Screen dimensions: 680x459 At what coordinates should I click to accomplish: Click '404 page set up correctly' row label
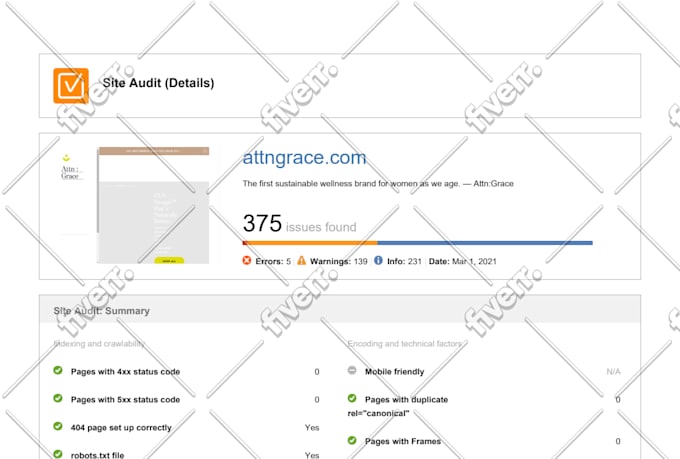pos(121,428)
